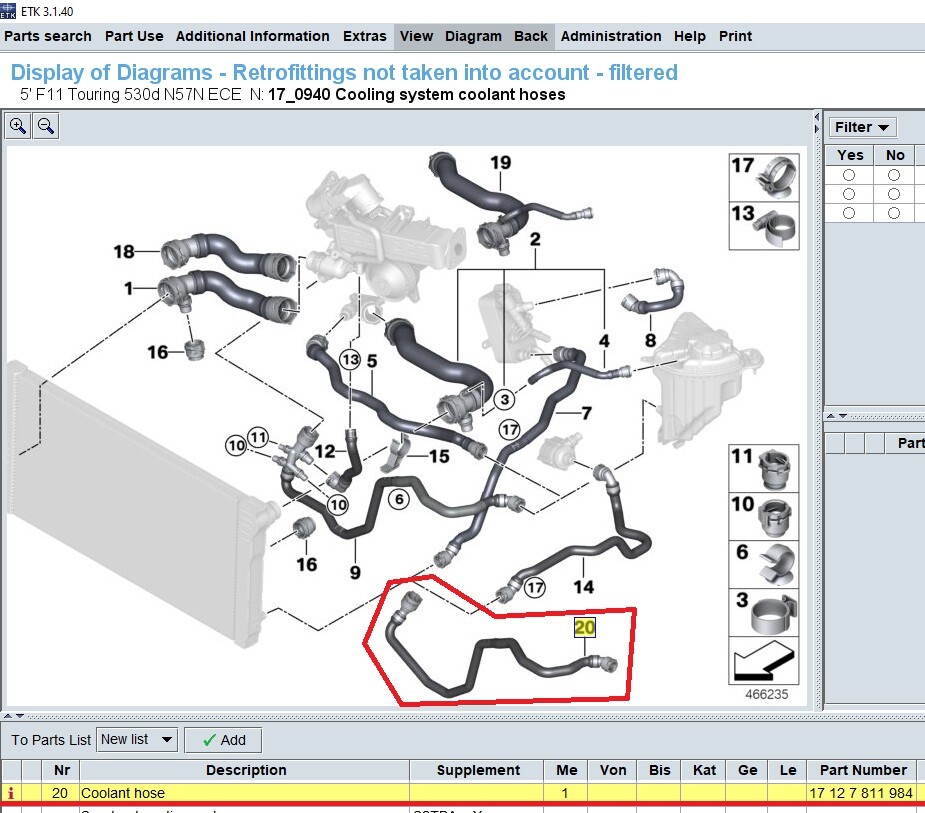Open the Additional Information menu

pyautogui.click(x=252, y=36)
